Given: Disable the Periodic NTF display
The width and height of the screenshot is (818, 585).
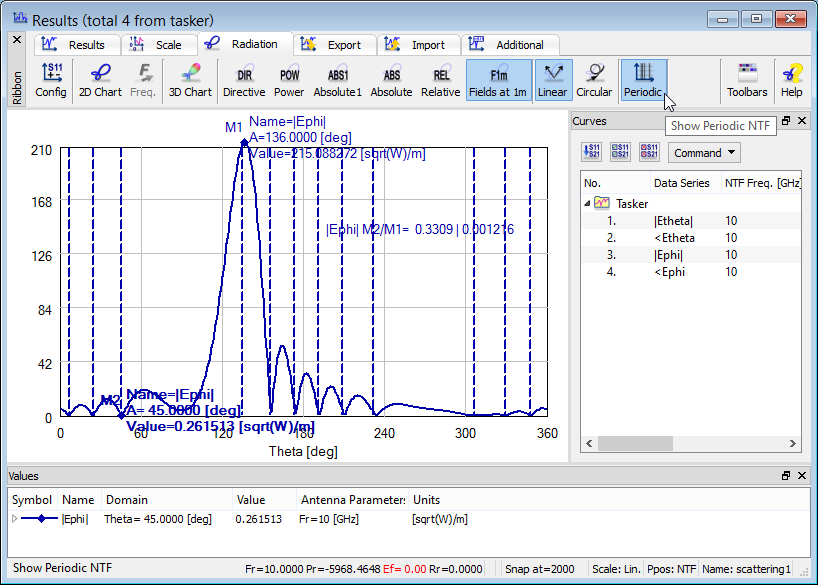Looking at the screenshot, I should pos(643,80).
